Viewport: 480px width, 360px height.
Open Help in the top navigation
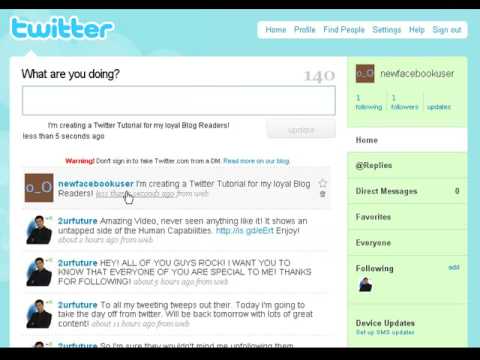pyautogui.click(x=417, y=30)
